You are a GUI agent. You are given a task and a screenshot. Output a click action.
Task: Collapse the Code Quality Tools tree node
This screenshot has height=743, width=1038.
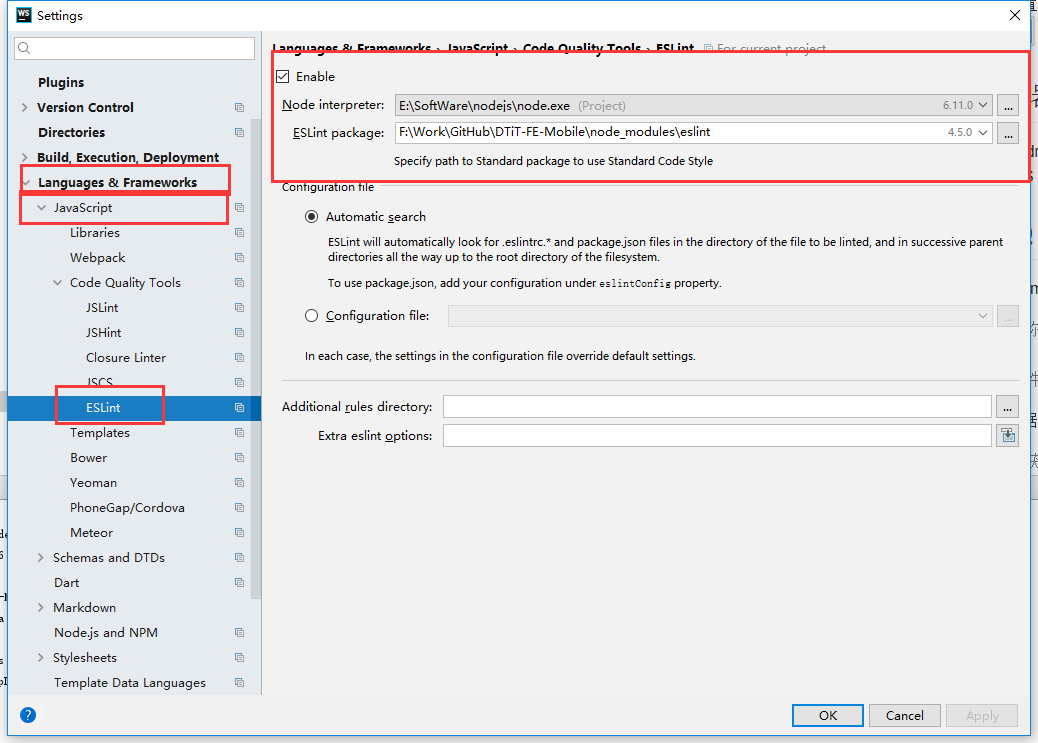coord(58,283)
